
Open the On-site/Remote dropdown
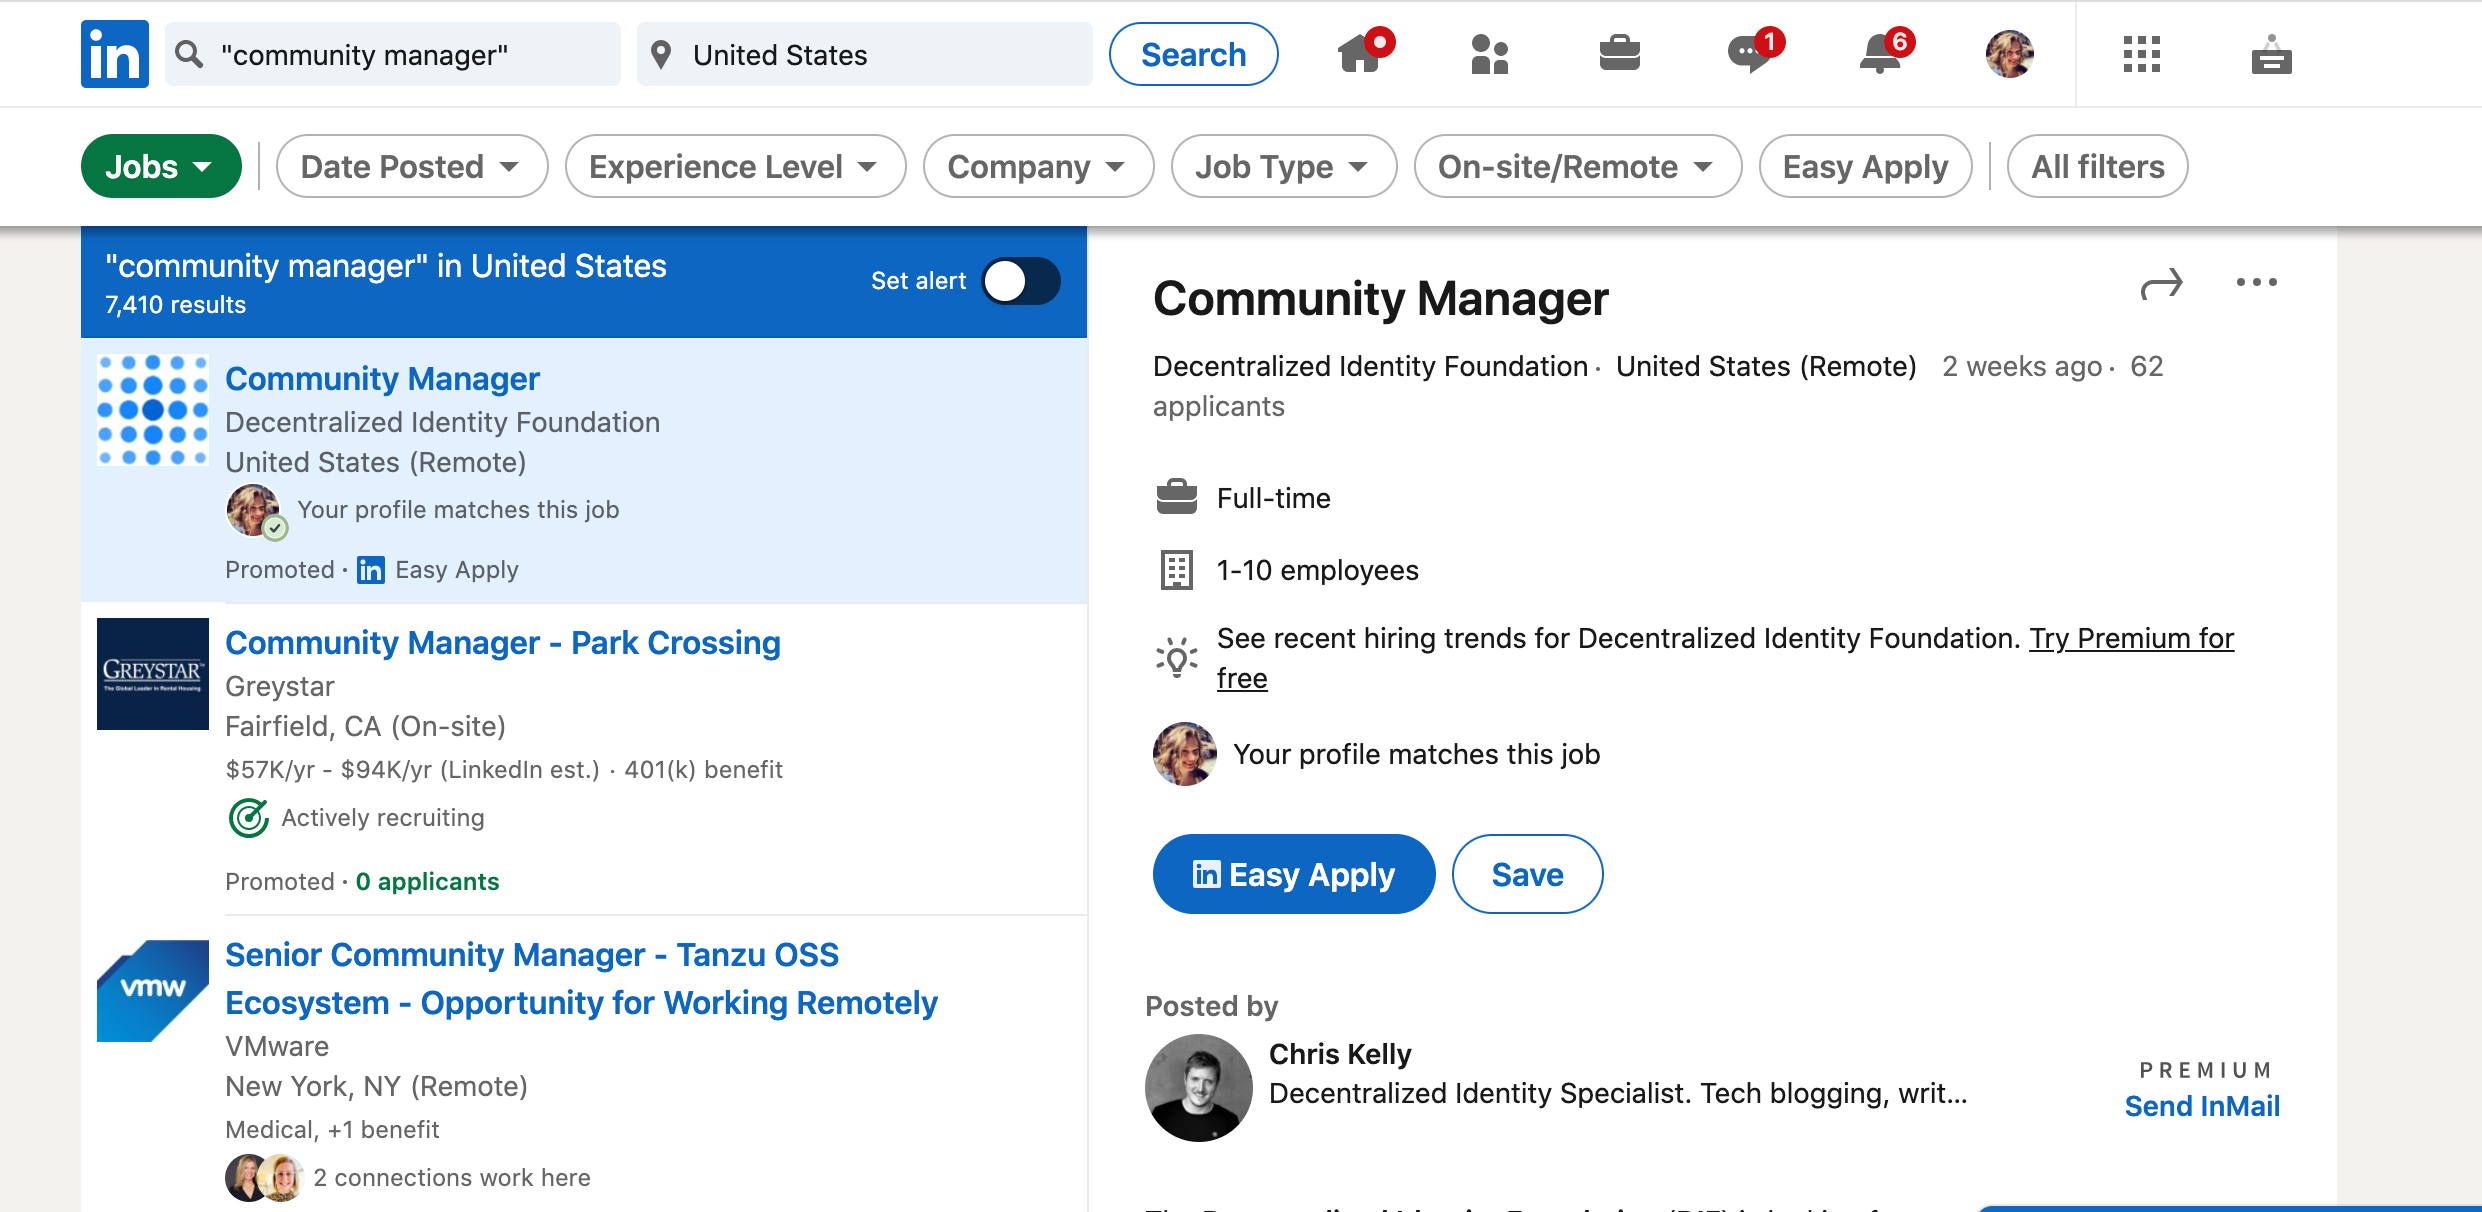(1577, 166)
